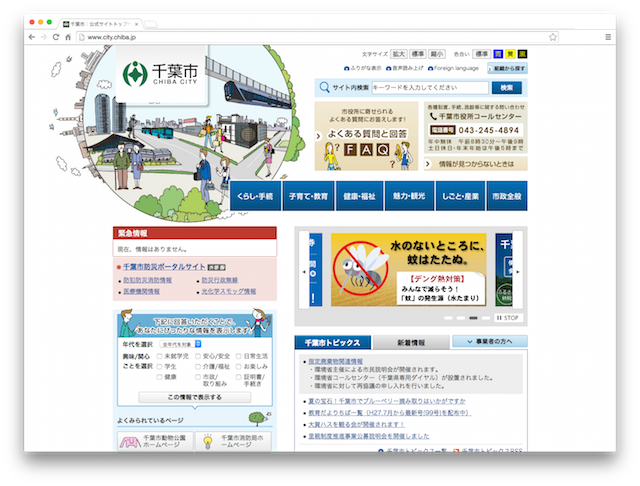Open the 魅力・観光 navigation menu

[x=409, y=196]
